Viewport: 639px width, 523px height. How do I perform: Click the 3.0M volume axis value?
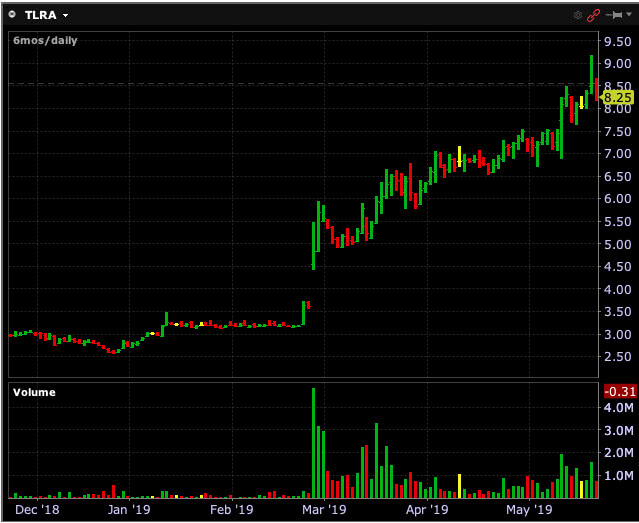(x=619, y=430)
